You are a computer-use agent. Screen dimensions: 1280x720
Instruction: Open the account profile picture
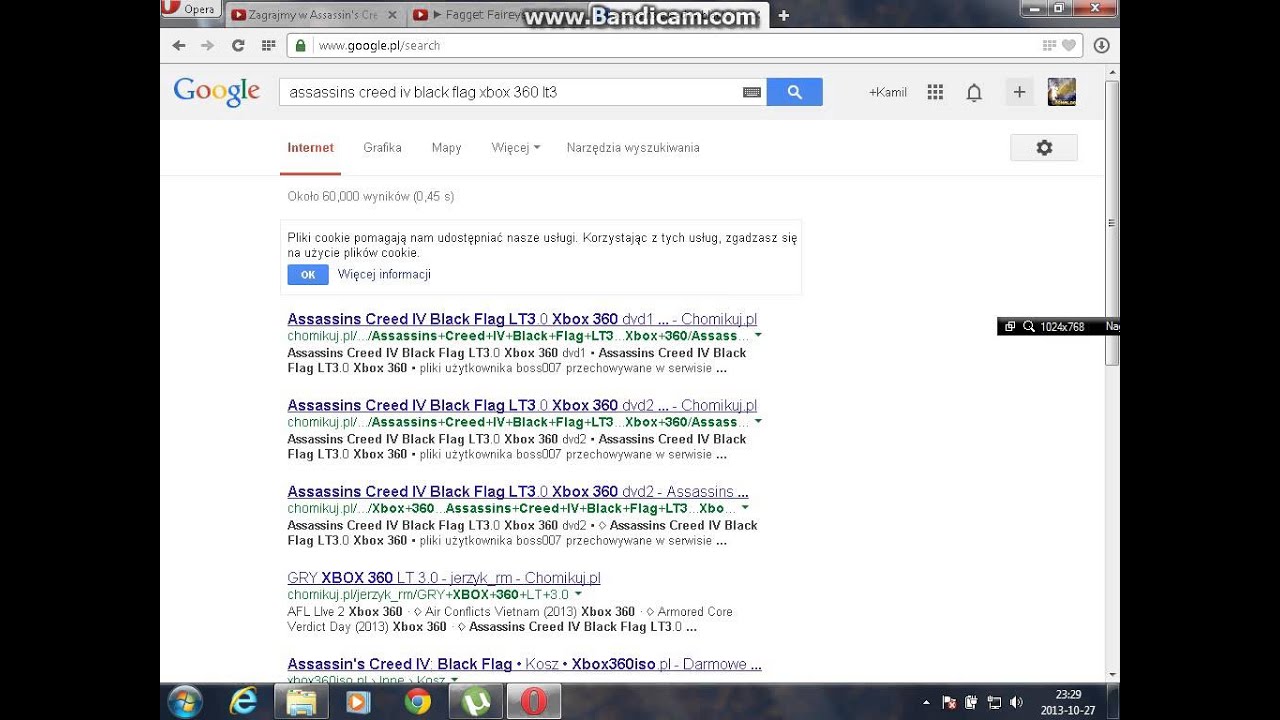click(x=1061, y=92)
